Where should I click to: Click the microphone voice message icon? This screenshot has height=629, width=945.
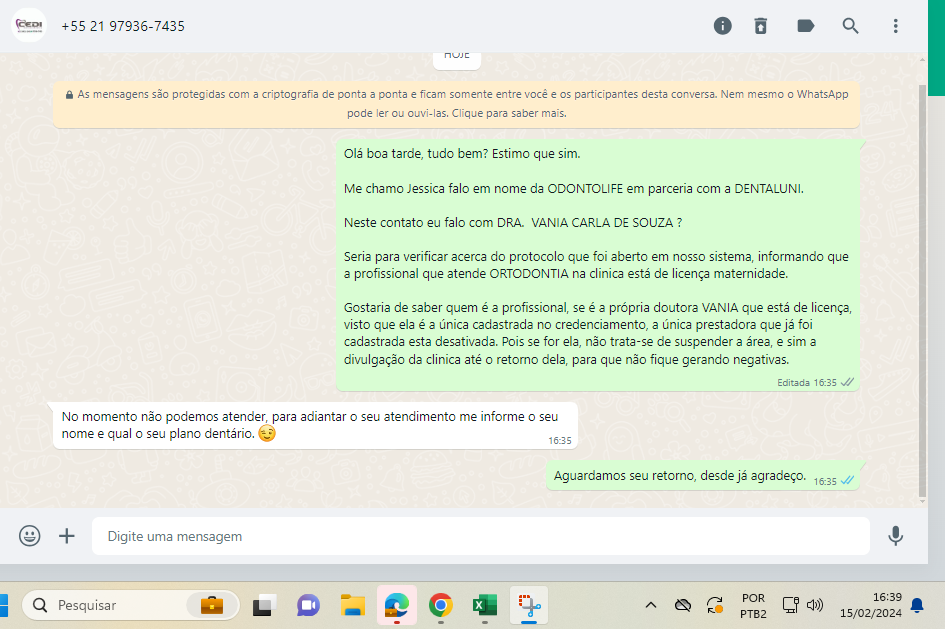(x=896, y=536)
